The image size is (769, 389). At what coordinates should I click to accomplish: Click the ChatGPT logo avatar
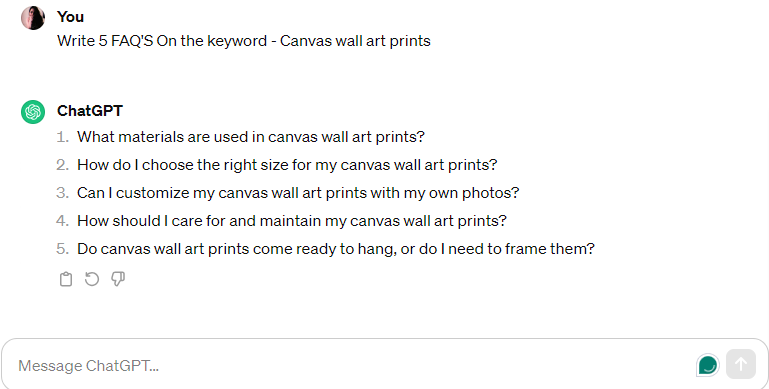click(33, 112)
